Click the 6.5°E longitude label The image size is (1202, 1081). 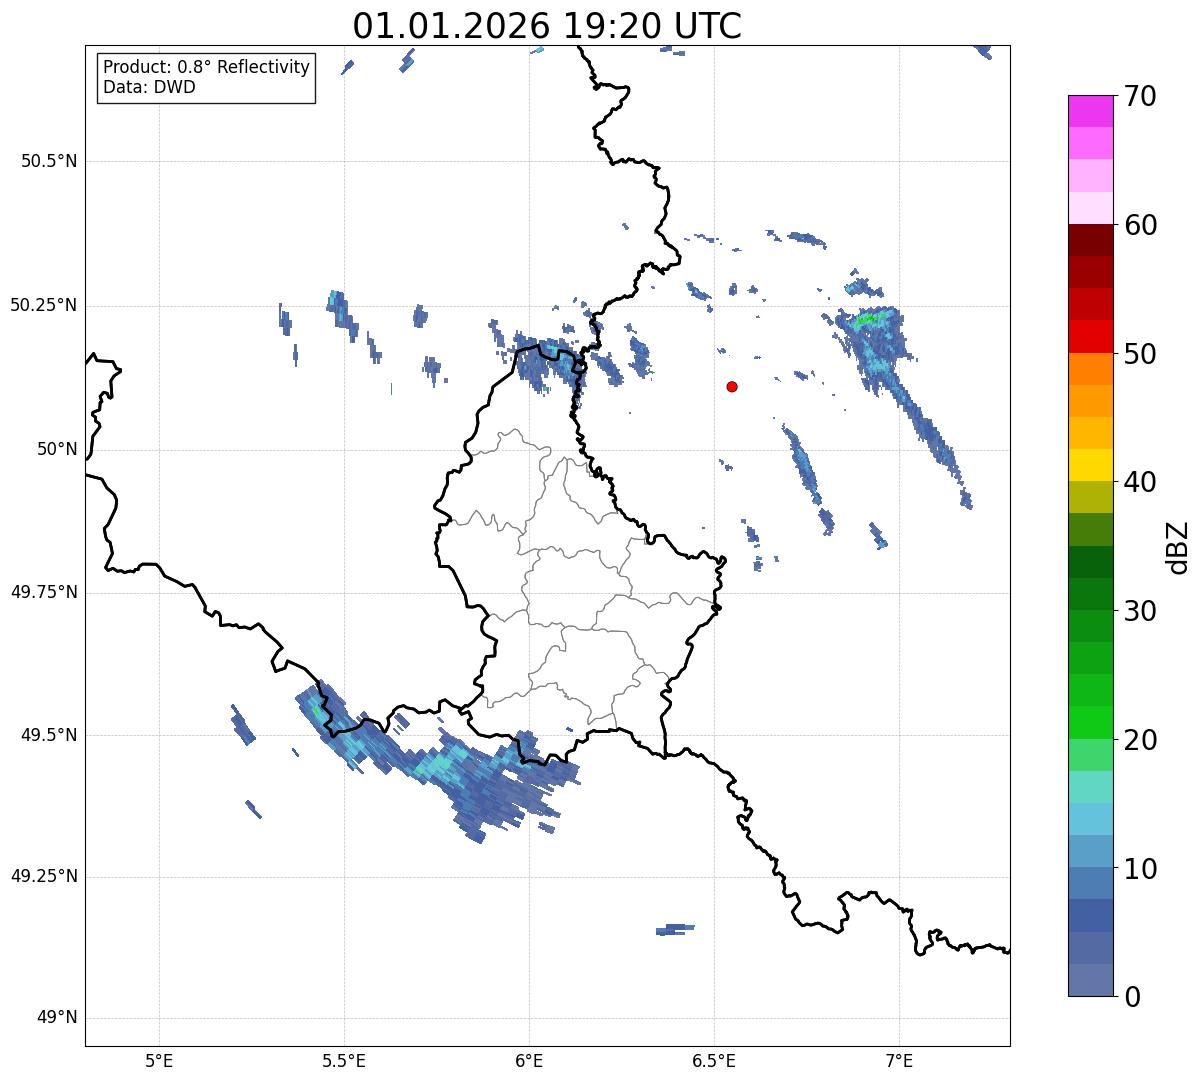click(x=714, y=1060)
